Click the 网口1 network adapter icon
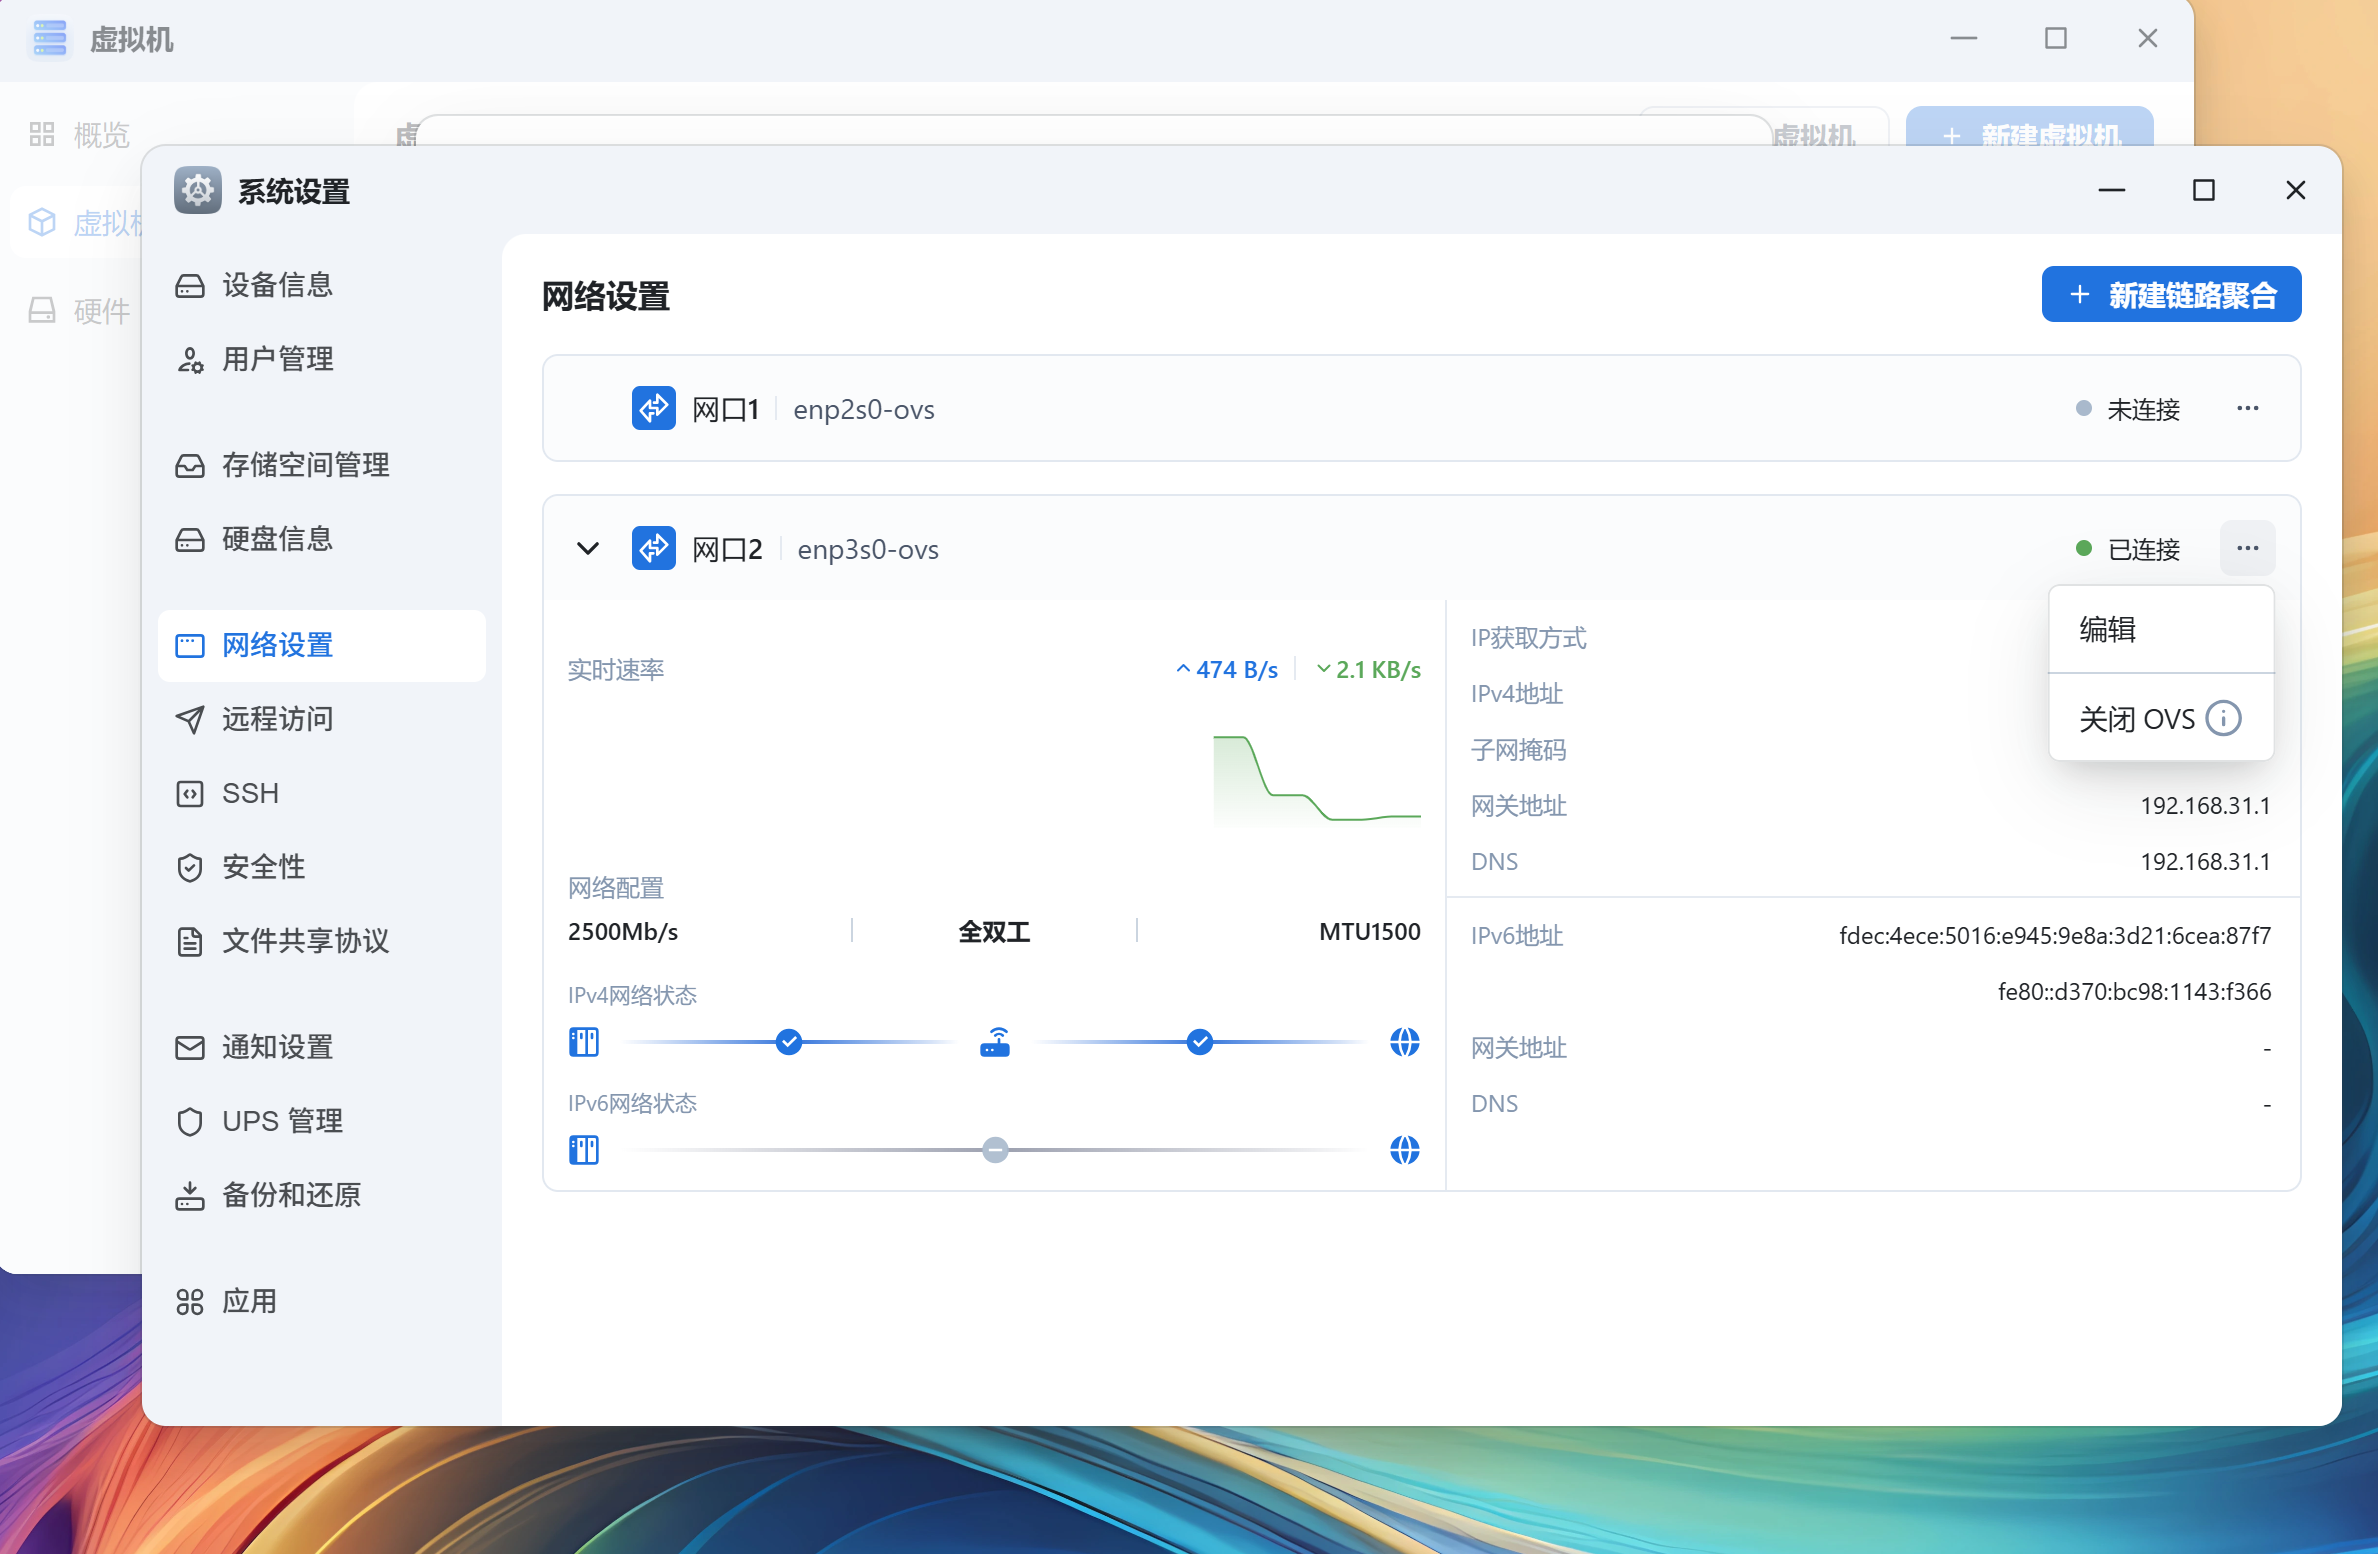Viewport: 2378px width, 1554px height. coord(653,408)
